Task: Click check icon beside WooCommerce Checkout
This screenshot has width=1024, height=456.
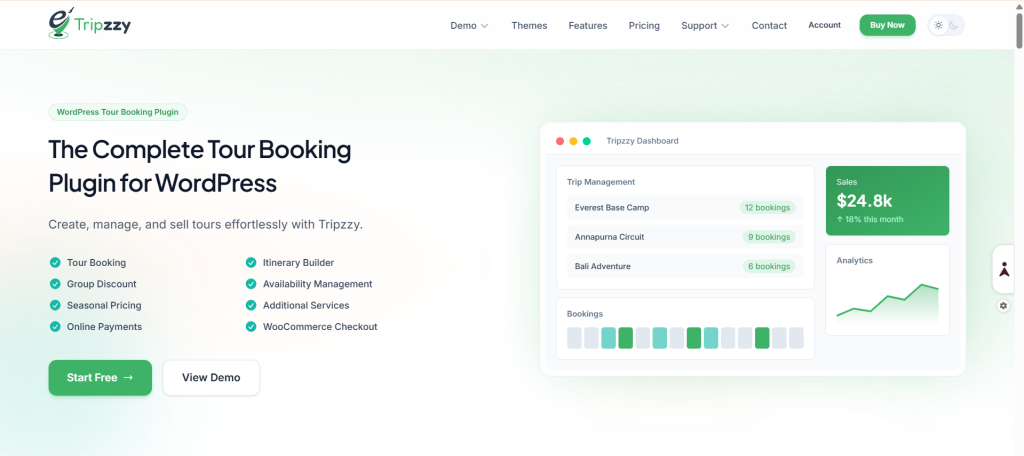Action: [x=251, y=327]
